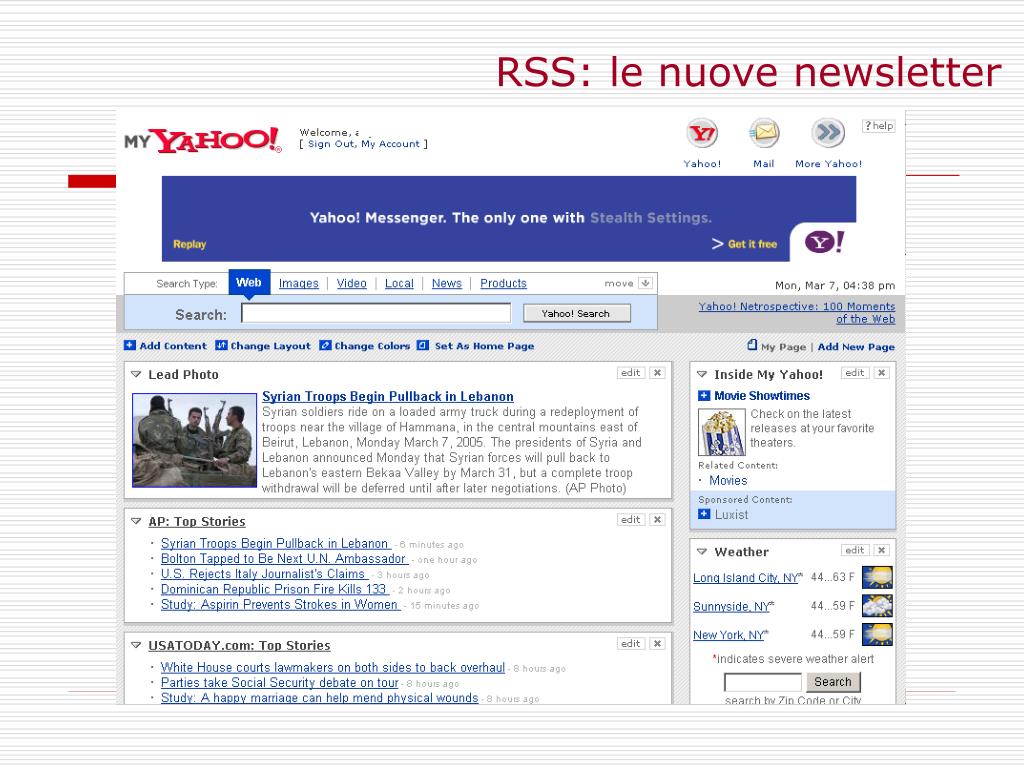
Task: Click the move dropdown arrow
Action: [x=645, y=283]
